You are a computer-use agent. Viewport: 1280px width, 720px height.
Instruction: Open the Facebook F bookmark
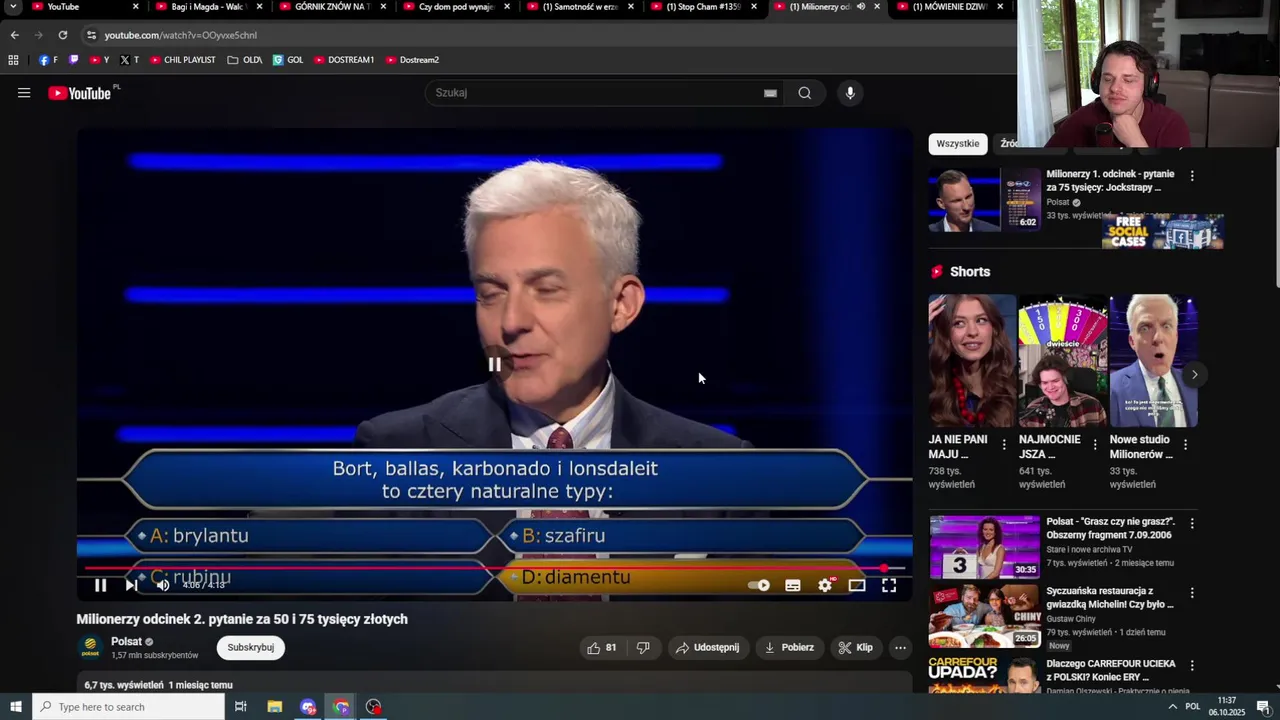coord(48,60)
